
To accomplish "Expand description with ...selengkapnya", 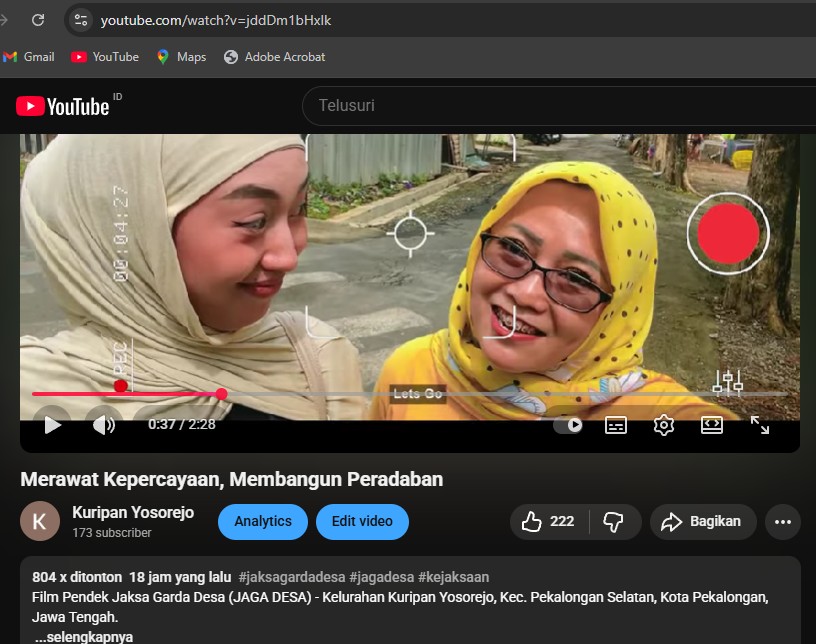I will tap(83, 636).
